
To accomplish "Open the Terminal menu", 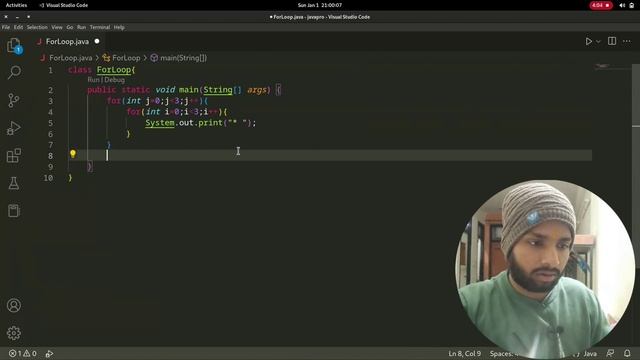I will (x=100, y=27).
